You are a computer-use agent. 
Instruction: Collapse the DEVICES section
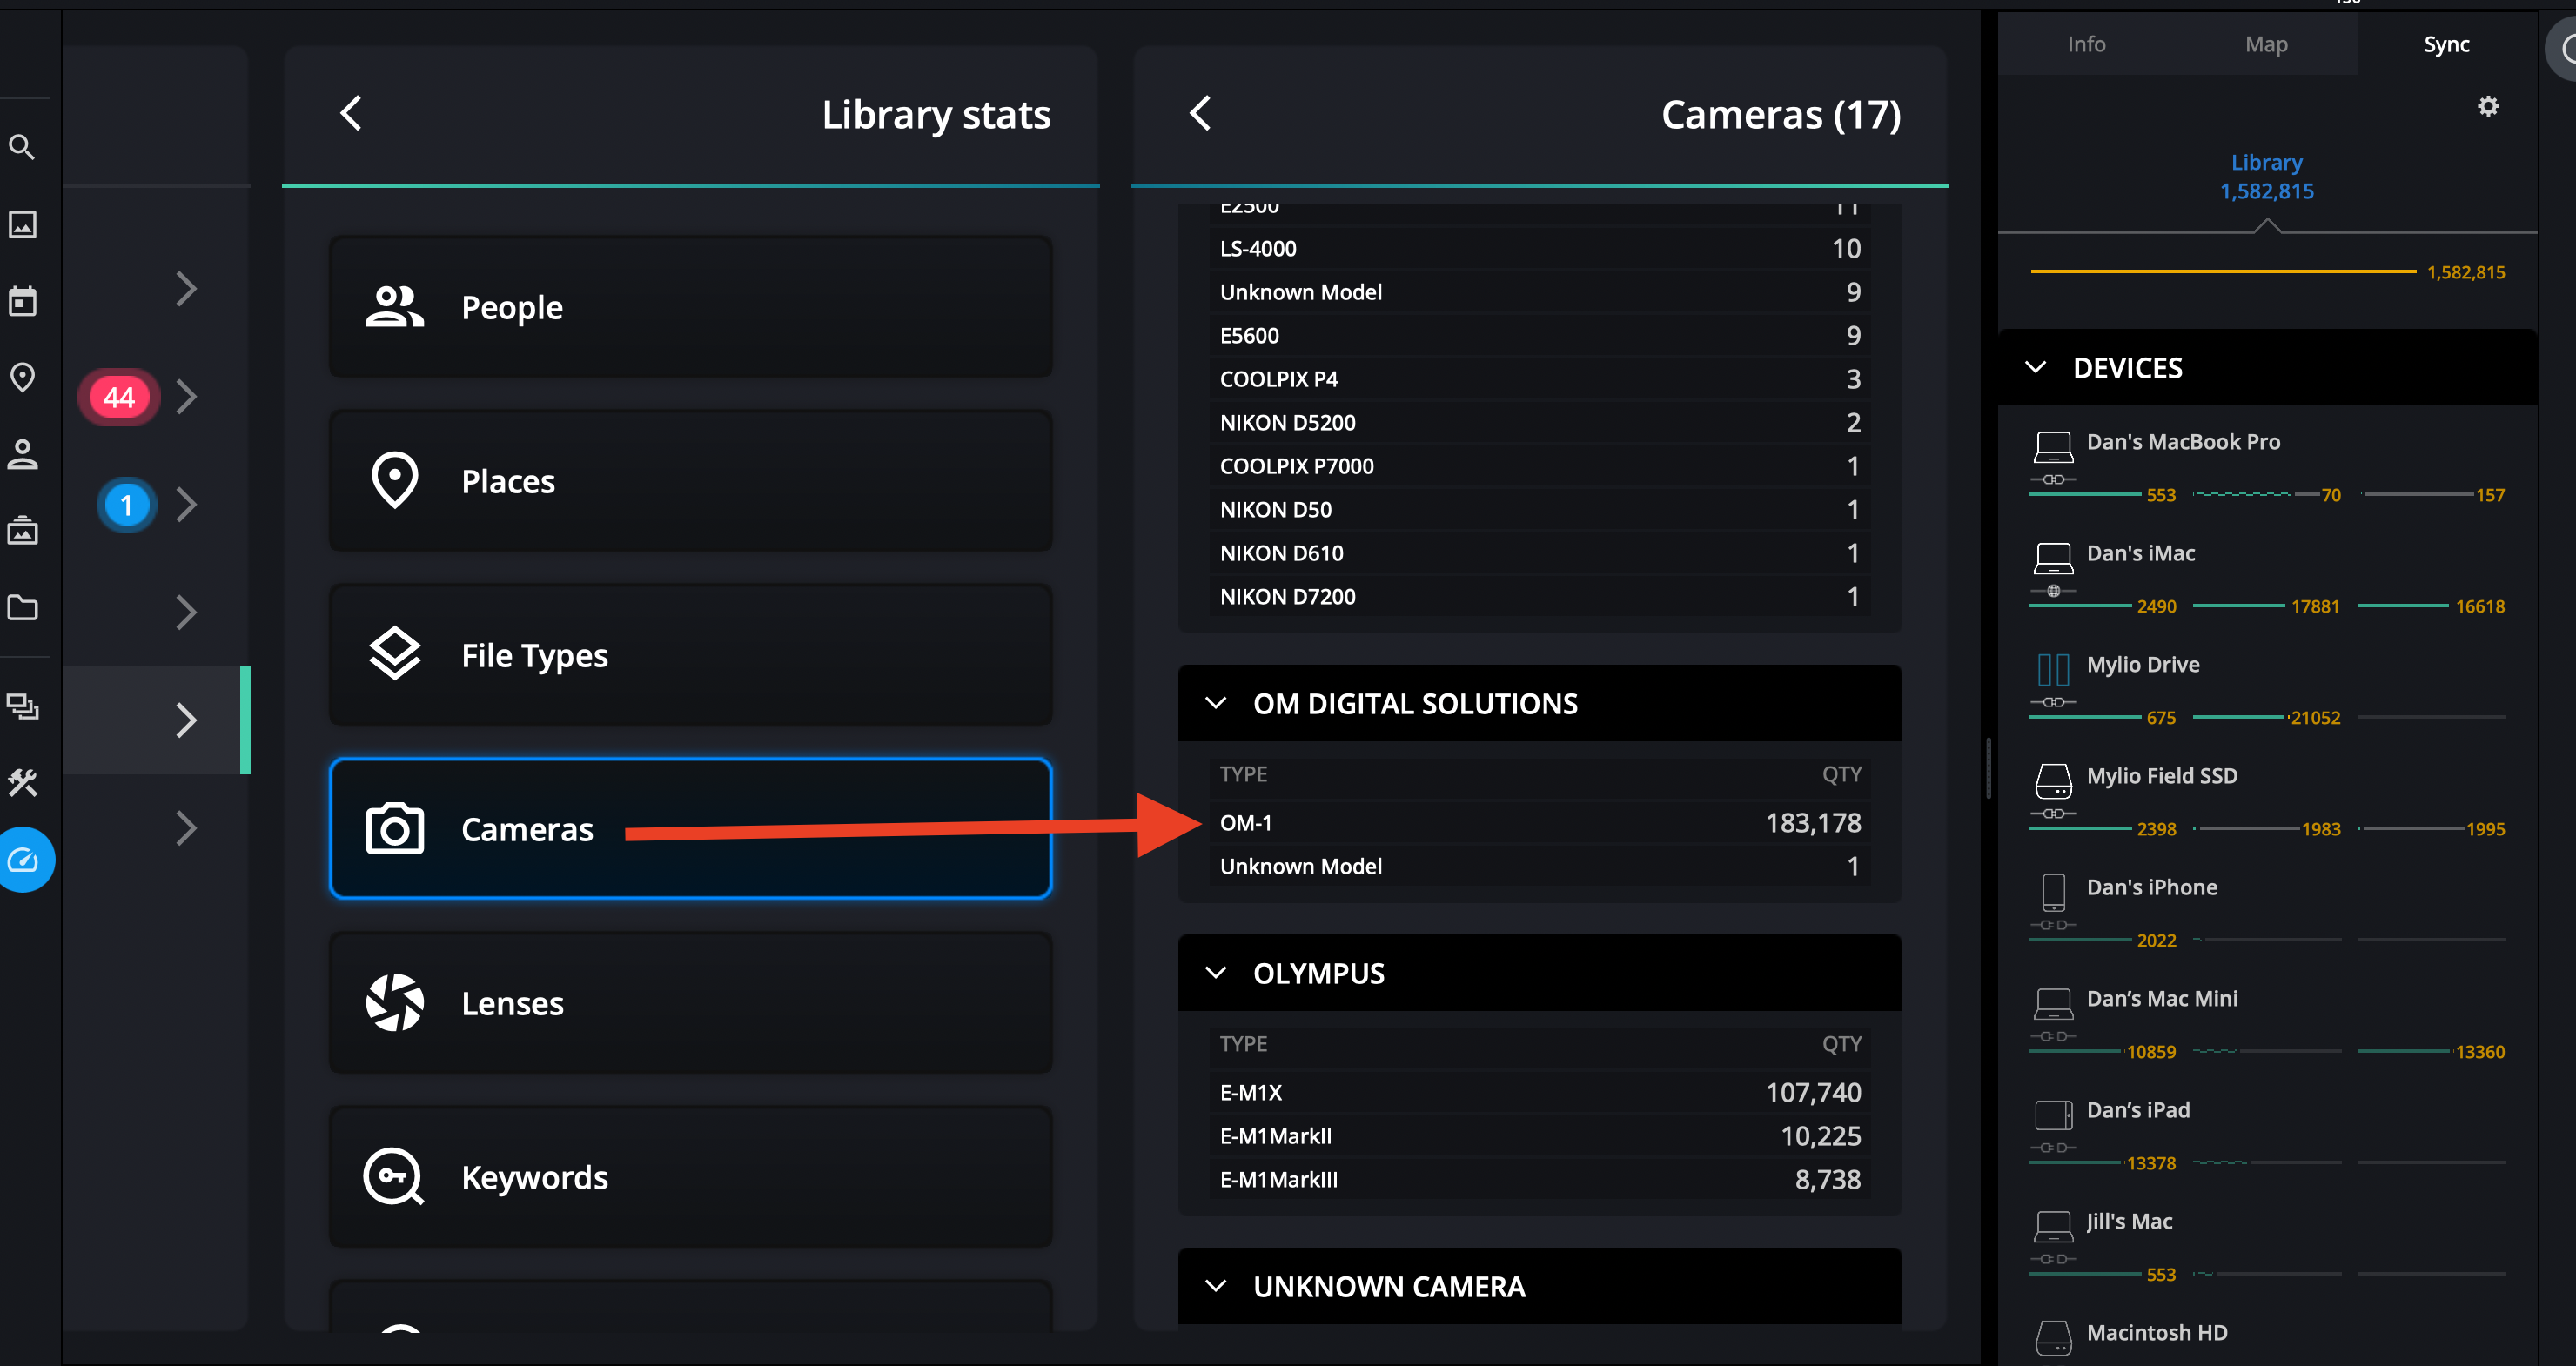coord(2035,367)
